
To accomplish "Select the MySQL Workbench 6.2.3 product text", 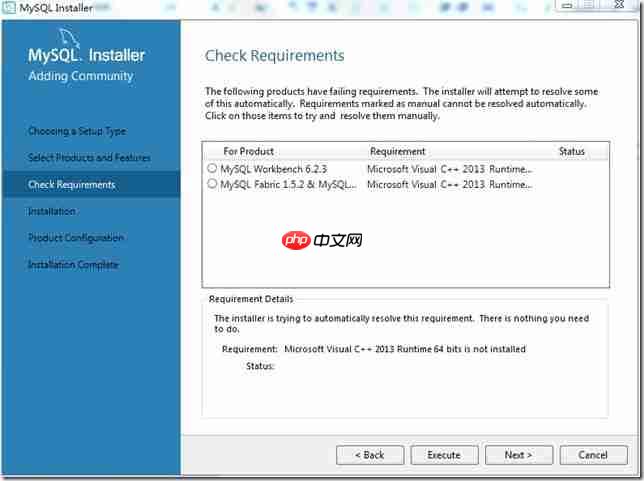I will click(274, 169).
